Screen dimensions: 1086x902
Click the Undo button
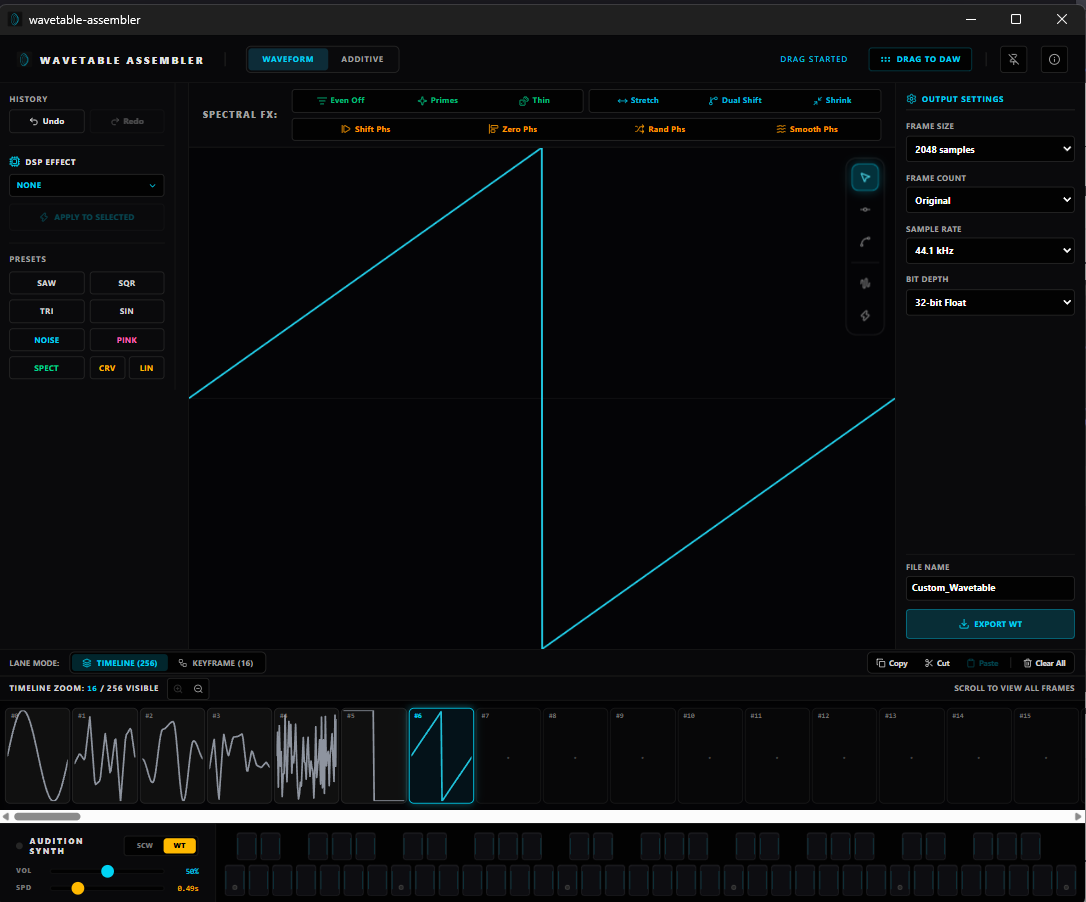click(46, 121)
